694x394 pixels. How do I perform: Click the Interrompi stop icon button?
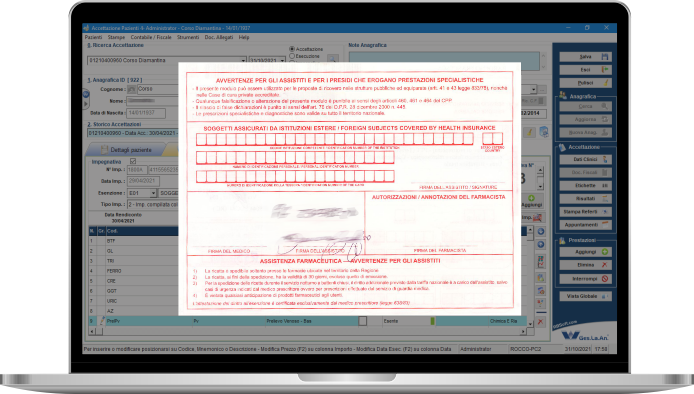586,279
